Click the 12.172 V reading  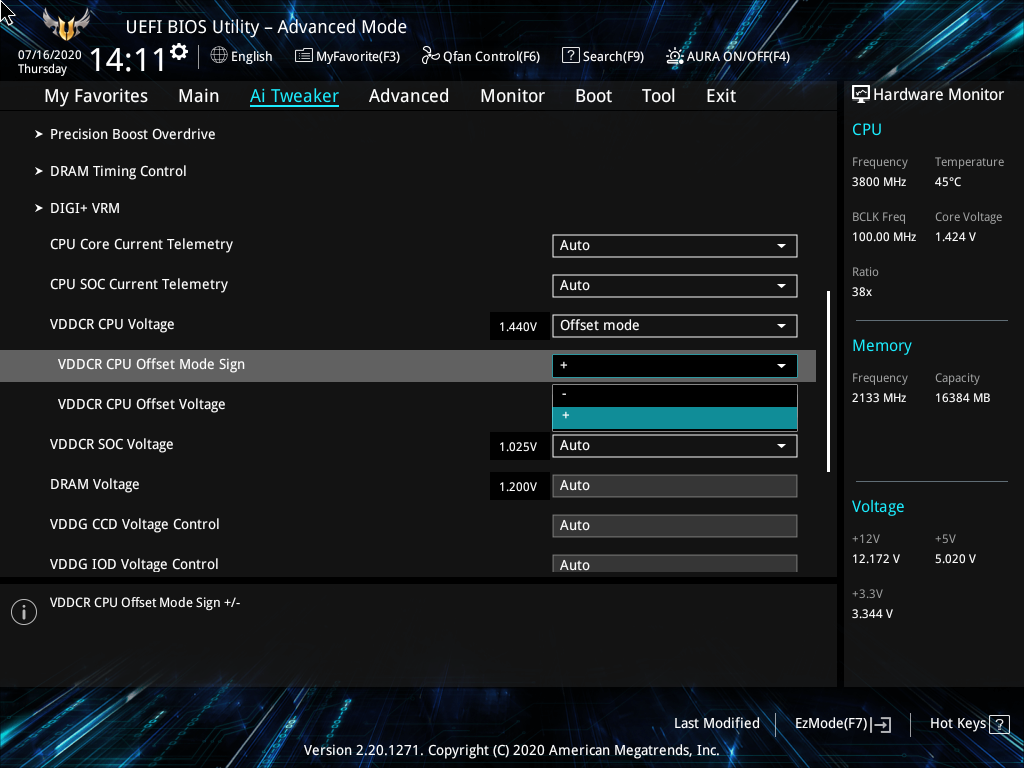[875, 559]
